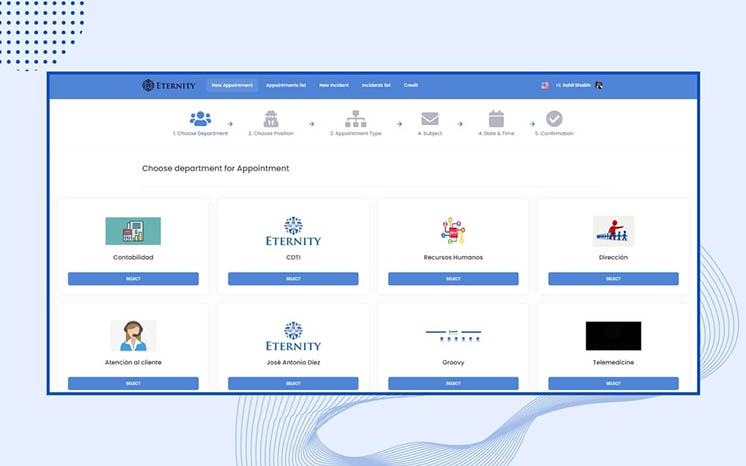Click Select under Dirección

pyautogui.click(x=613, y=279)
